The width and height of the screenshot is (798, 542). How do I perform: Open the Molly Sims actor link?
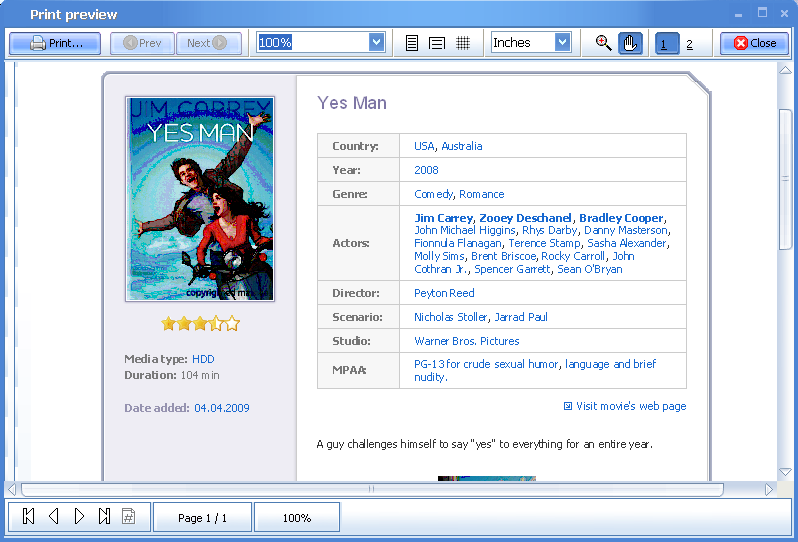pos(439,256)
